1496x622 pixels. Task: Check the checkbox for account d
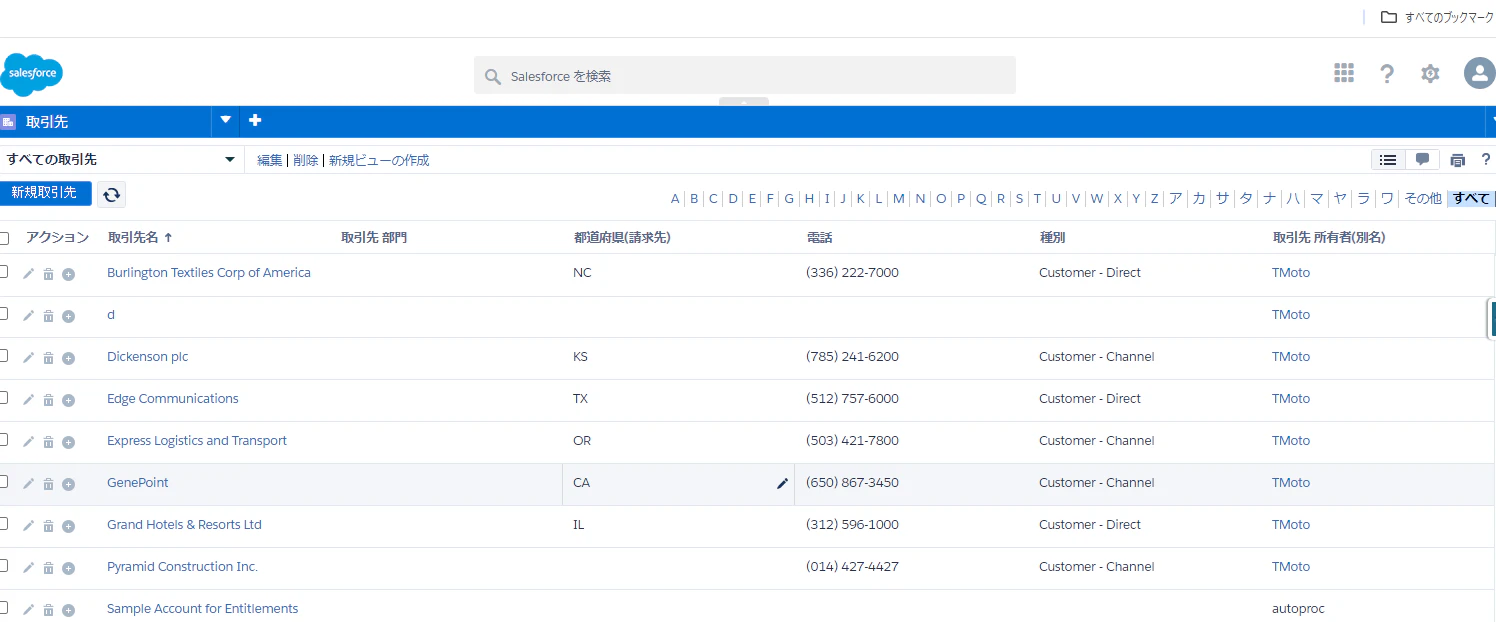pyautogui.click(x=4, y=314)
